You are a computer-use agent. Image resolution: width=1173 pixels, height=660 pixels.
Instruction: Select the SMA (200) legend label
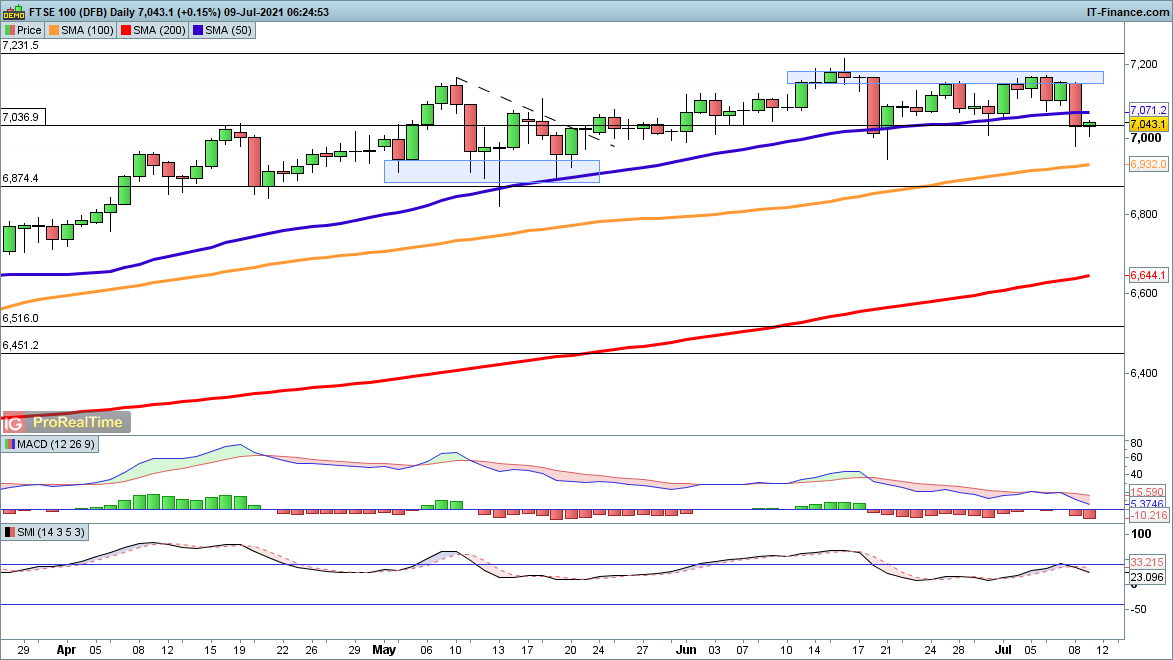click(159, 30)
